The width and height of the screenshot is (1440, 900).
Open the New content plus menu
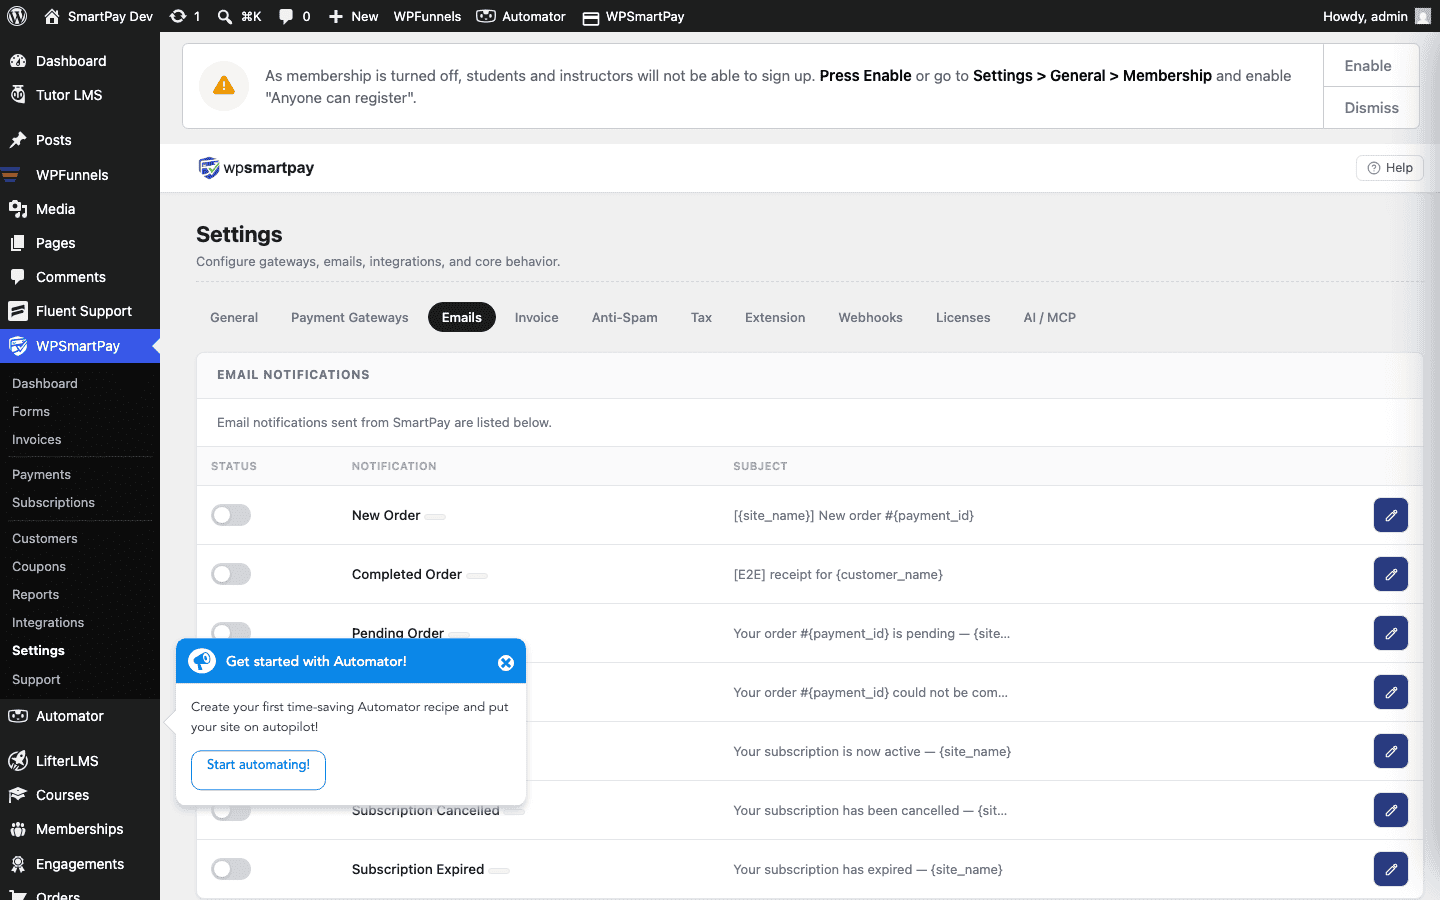point(353,16)
